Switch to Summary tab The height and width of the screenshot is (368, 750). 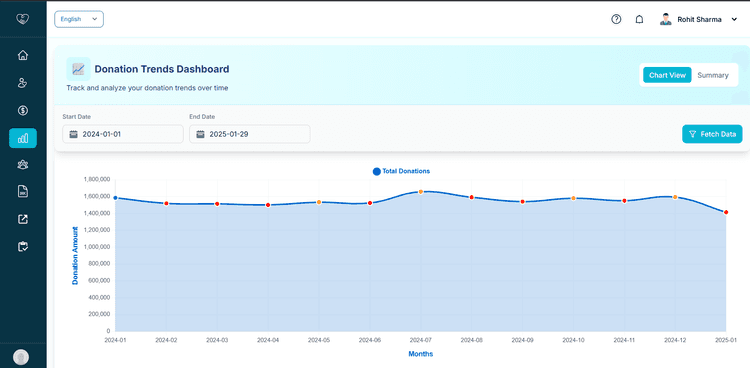[x=713, y=75]
